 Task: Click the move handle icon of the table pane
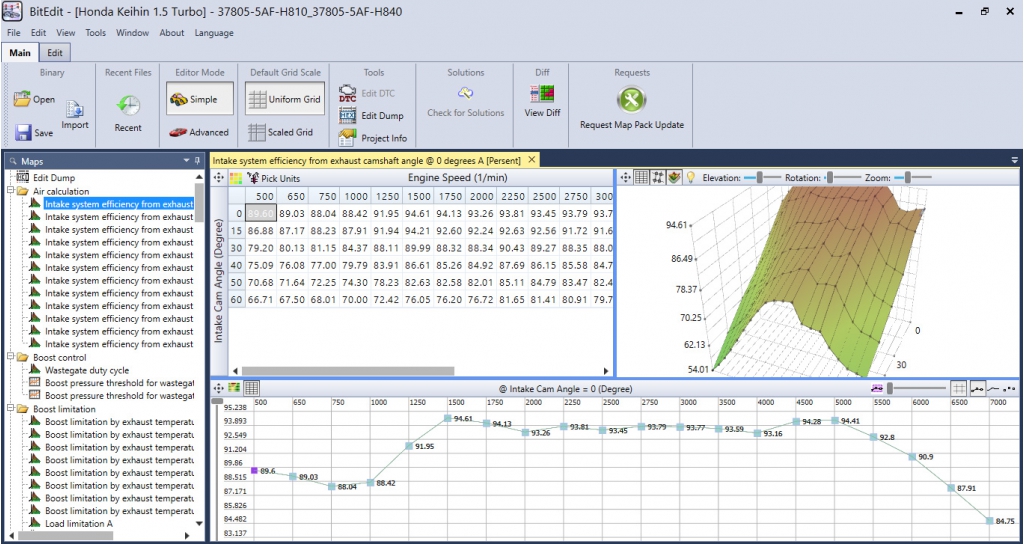(x=219, y=178)
